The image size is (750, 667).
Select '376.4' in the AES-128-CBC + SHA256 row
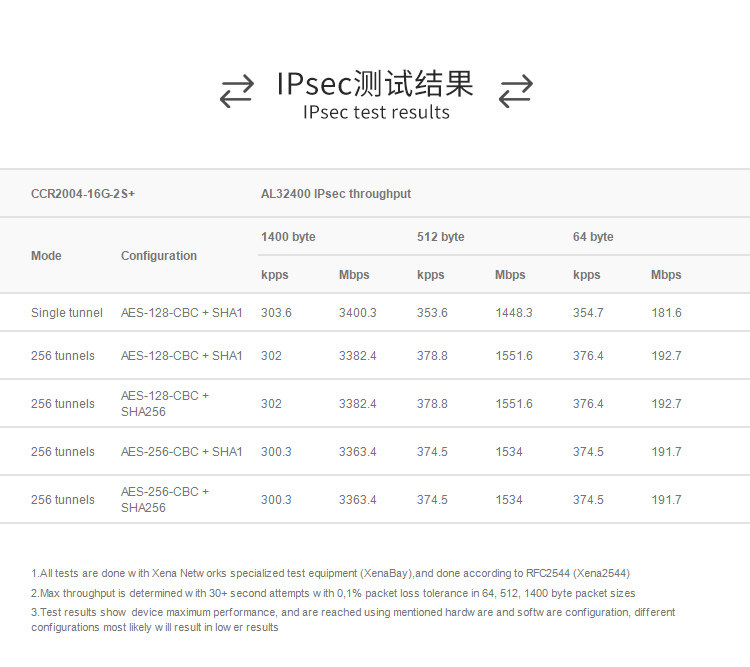click(588, 404)
